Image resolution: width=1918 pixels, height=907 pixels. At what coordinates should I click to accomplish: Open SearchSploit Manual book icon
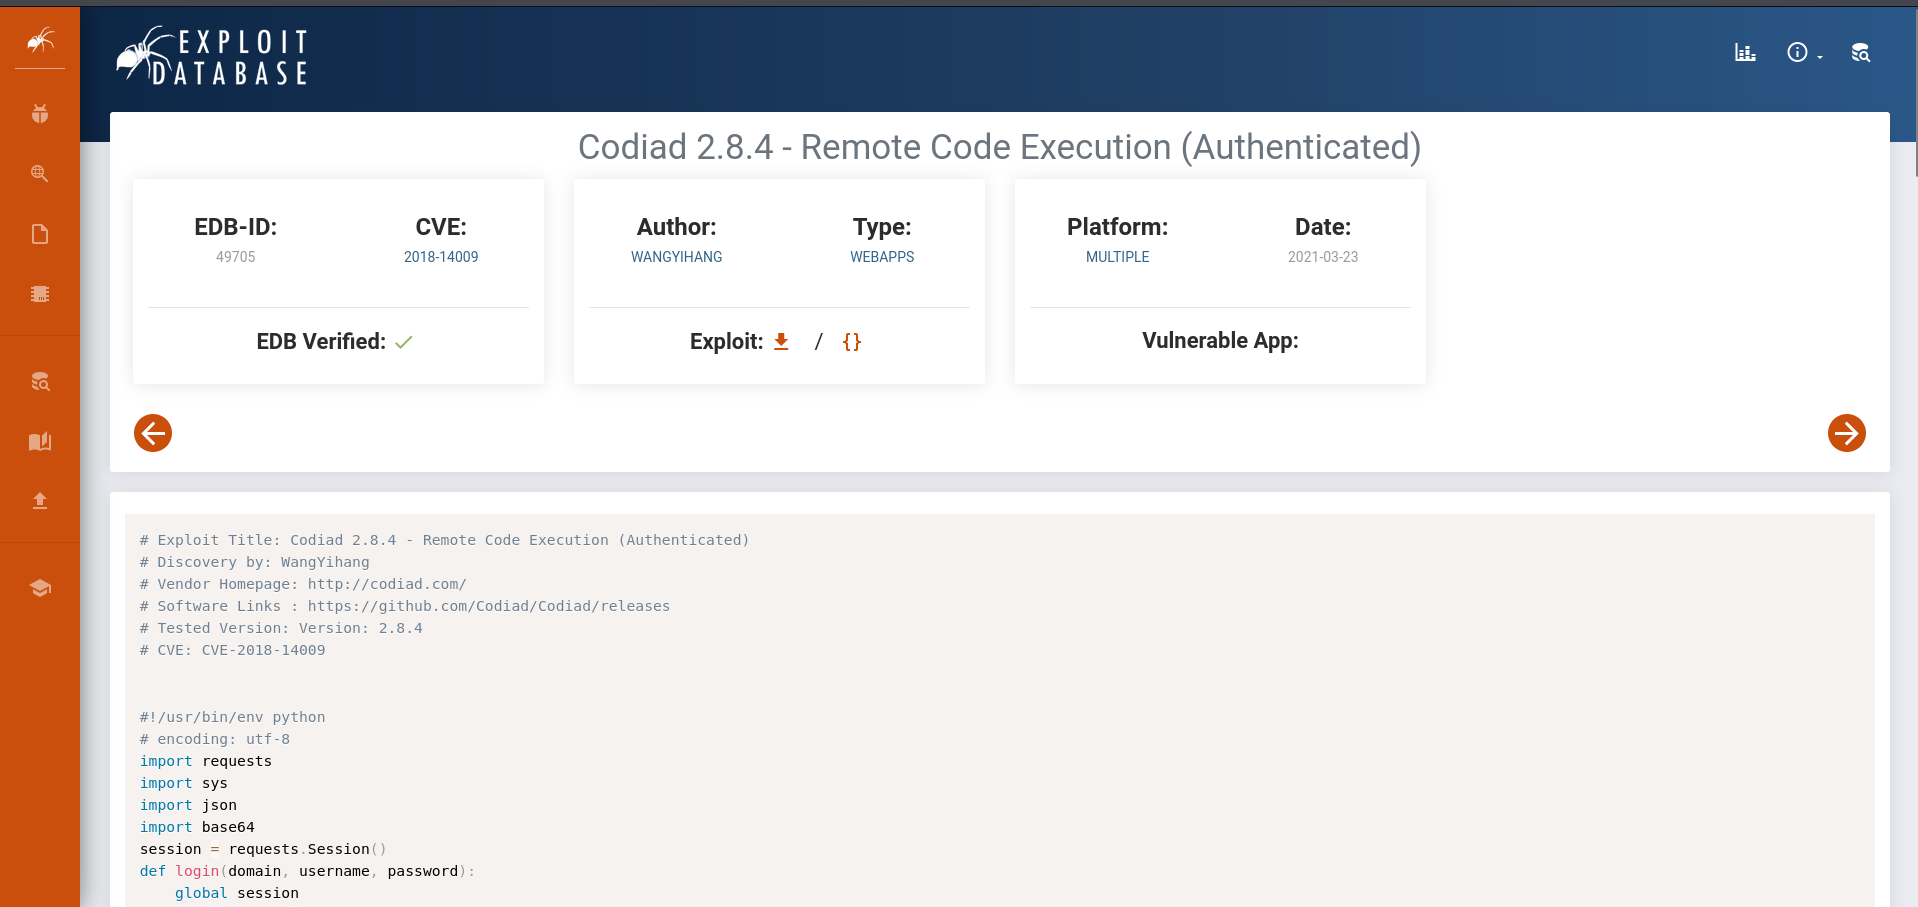40,441
